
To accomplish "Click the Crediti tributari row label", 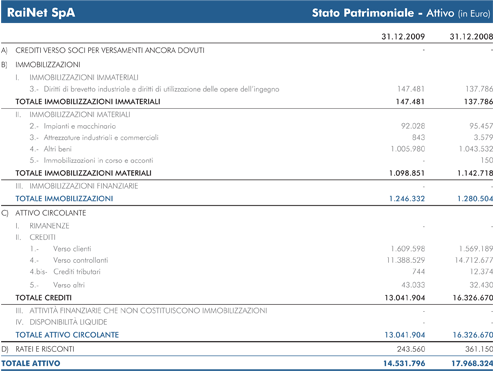I will pyautogui.click(x=77, y=272).
